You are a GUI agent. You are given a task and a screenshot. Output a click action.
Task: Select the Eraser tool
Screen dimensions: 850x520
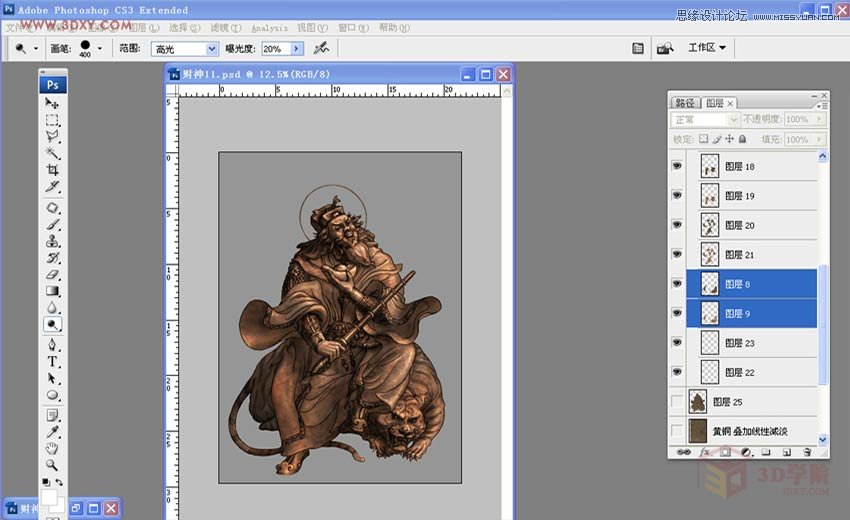pos(52,274)
